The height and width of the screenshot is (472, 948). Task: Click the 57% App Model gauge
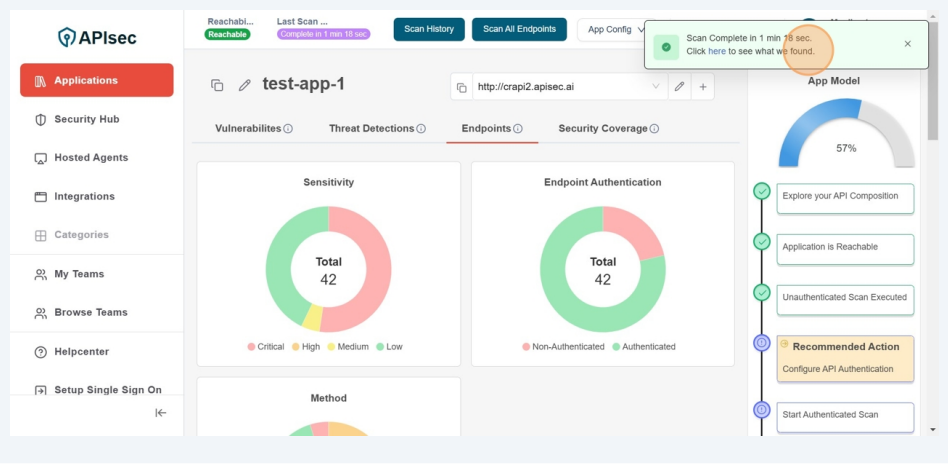pos(846,133)
